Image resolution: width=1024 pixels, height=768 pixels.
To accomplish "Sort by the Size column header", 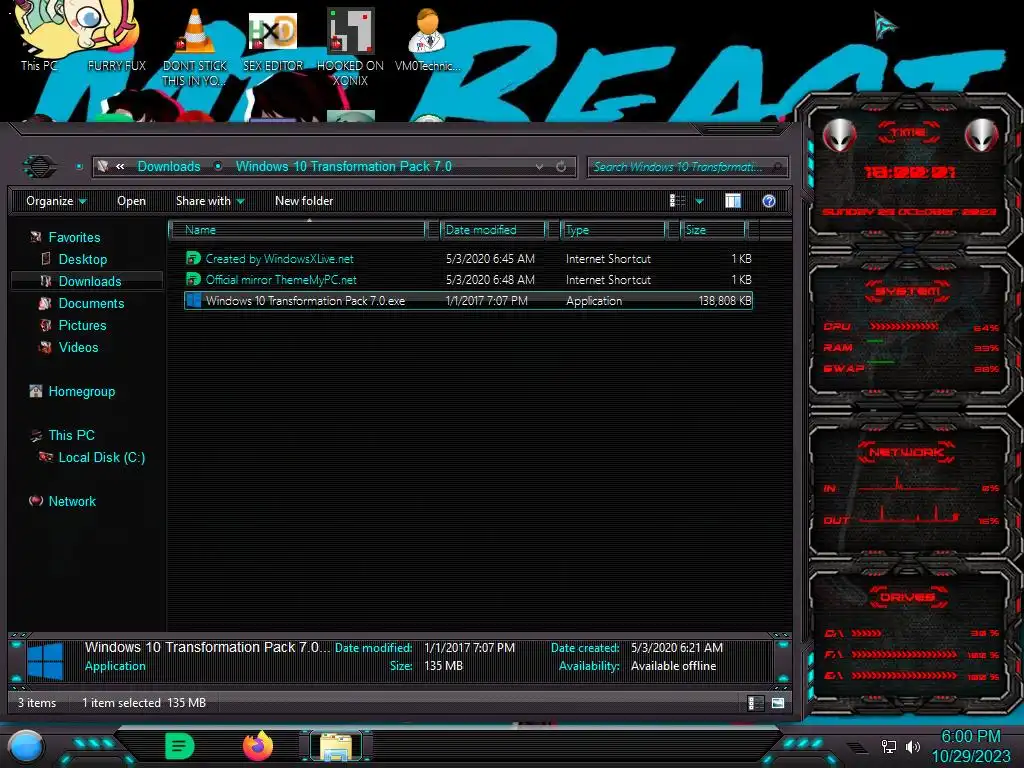I will (713, 230).
